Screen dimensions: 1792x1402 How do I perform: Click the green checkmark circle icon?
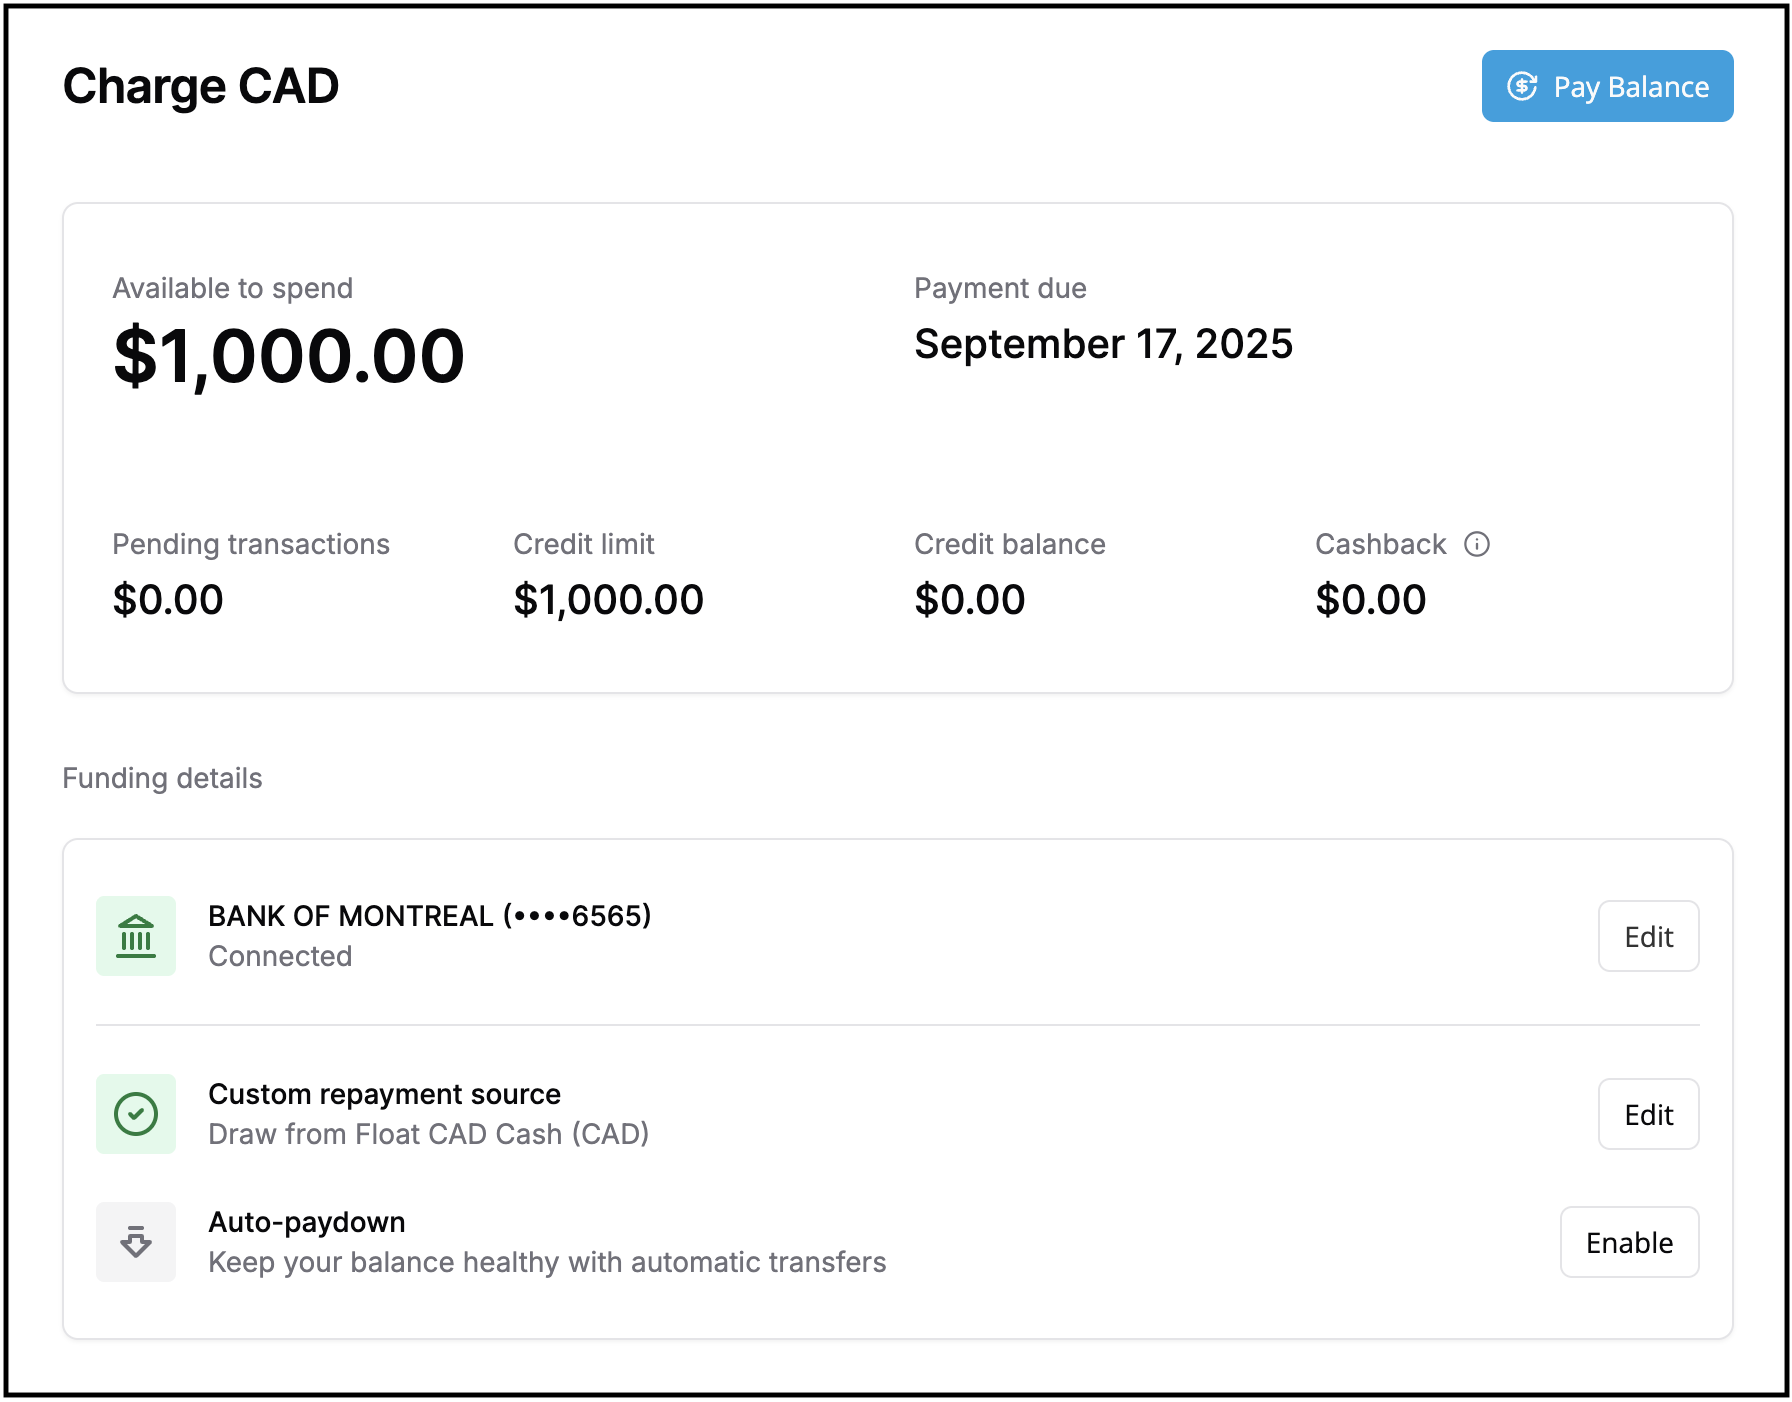[136, 1114]
